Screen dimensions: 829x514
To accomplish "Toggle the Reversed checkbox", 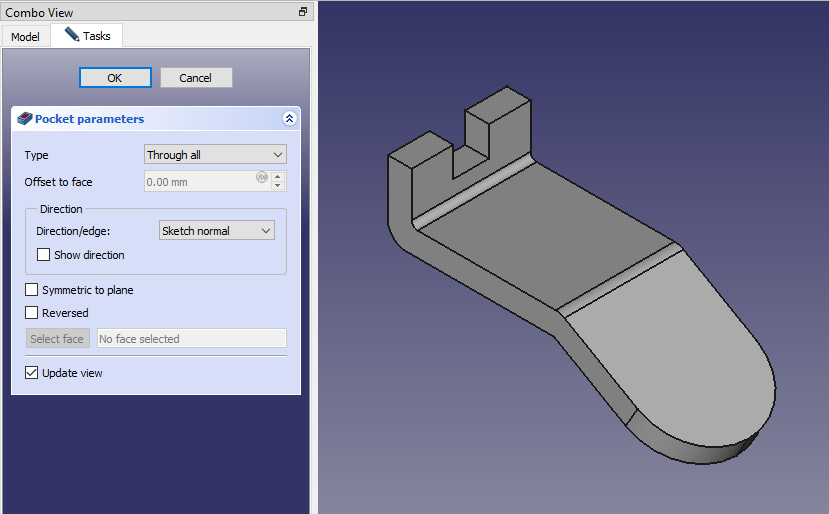I will (32, 313).
